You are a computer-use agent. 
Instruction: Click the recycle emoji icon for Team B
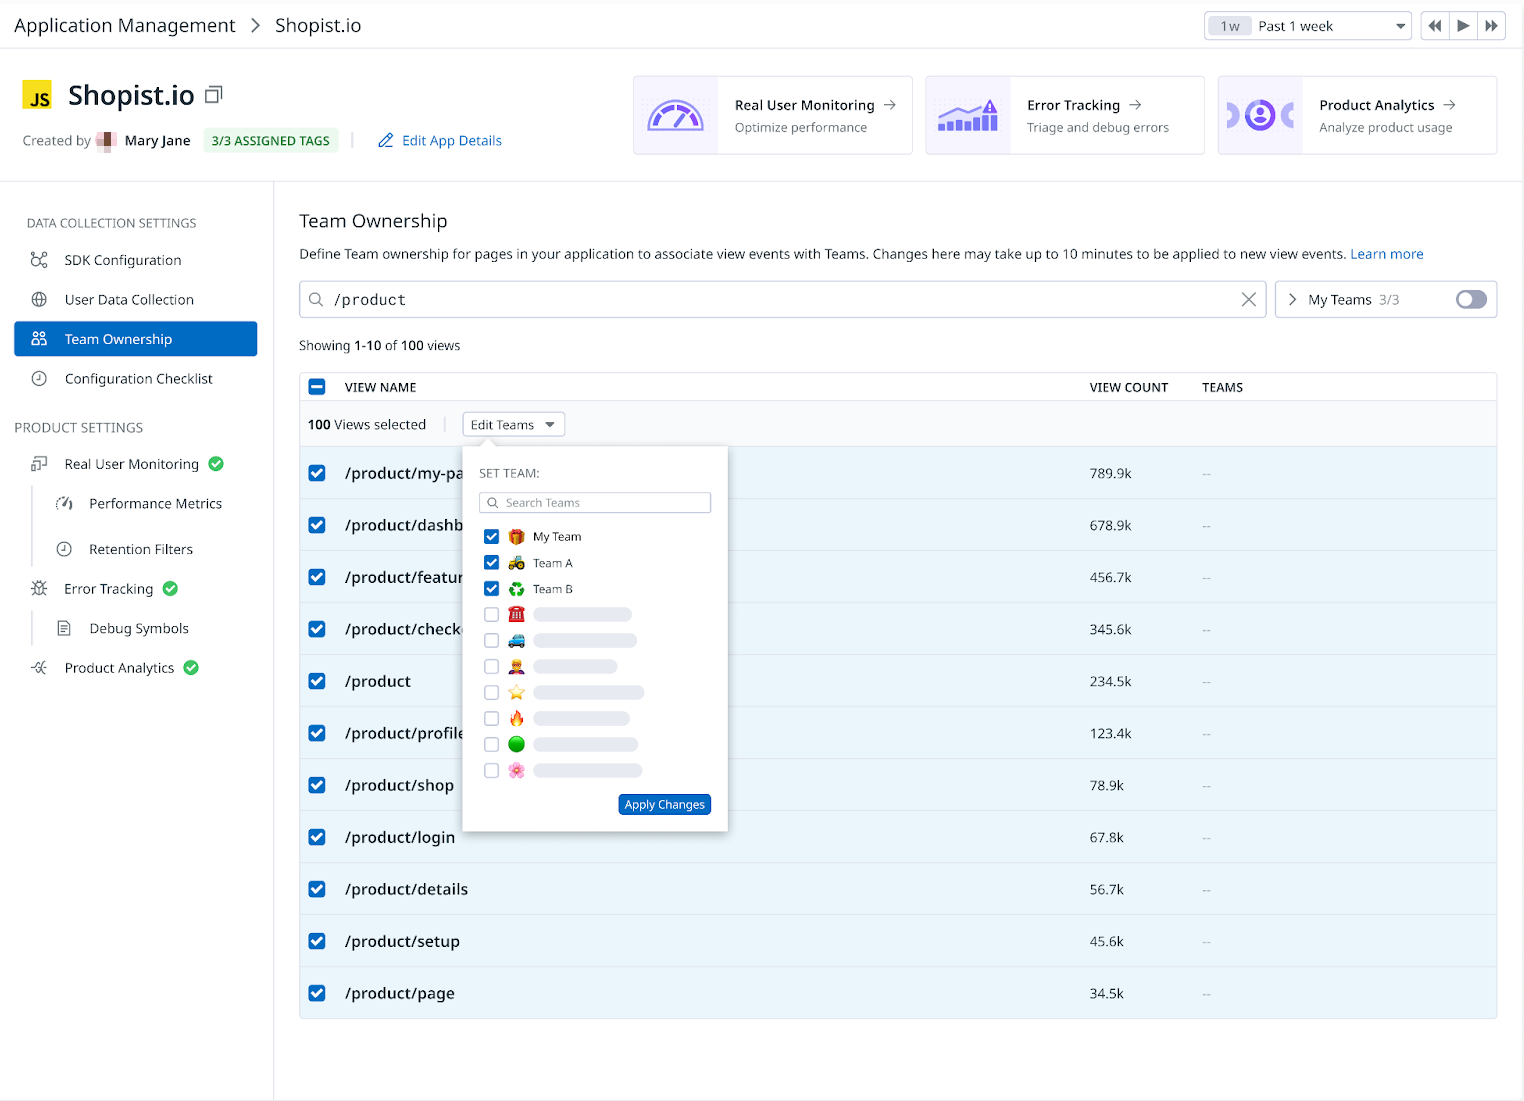(x=516, y=589)
